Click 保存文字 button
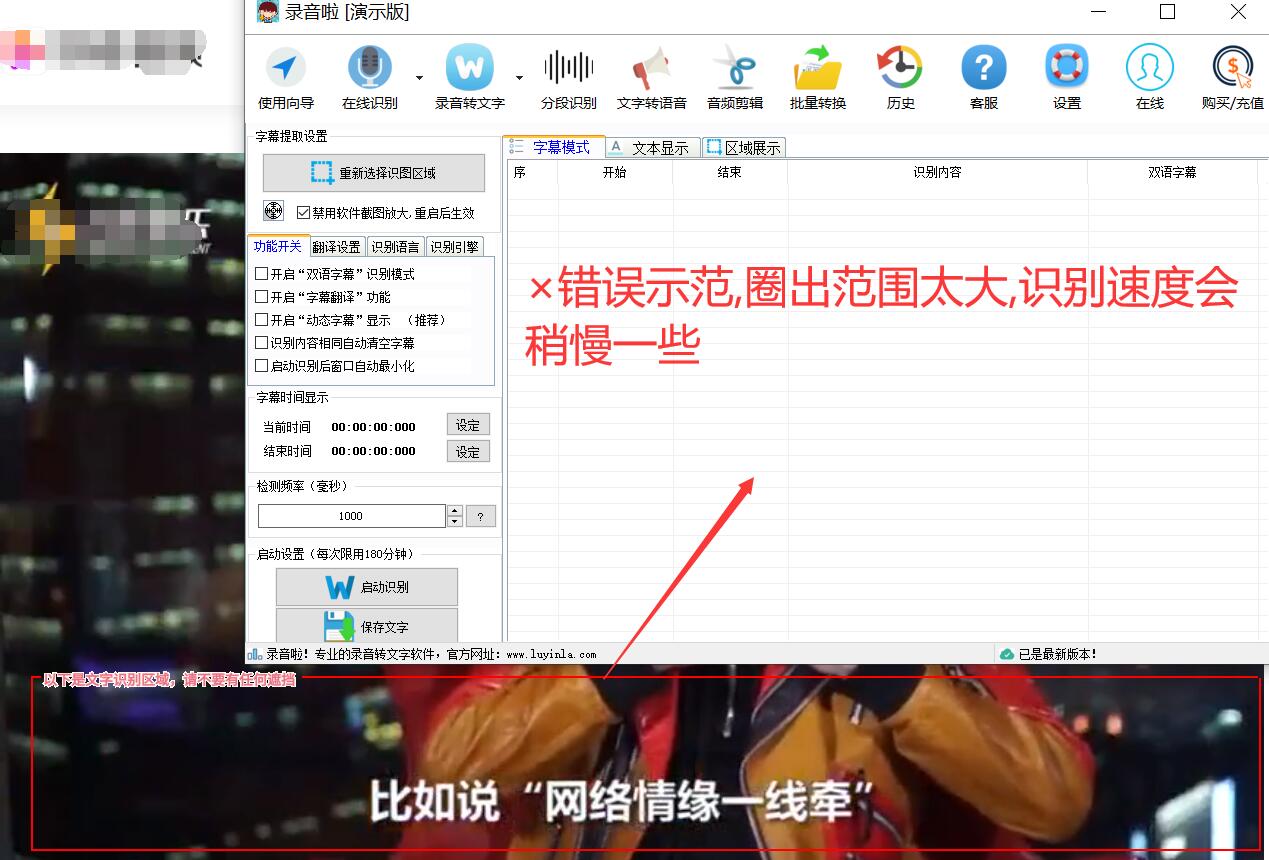The width and height of the screenshot is (1269, 860). pyautogui.click(x=367, y=626)
